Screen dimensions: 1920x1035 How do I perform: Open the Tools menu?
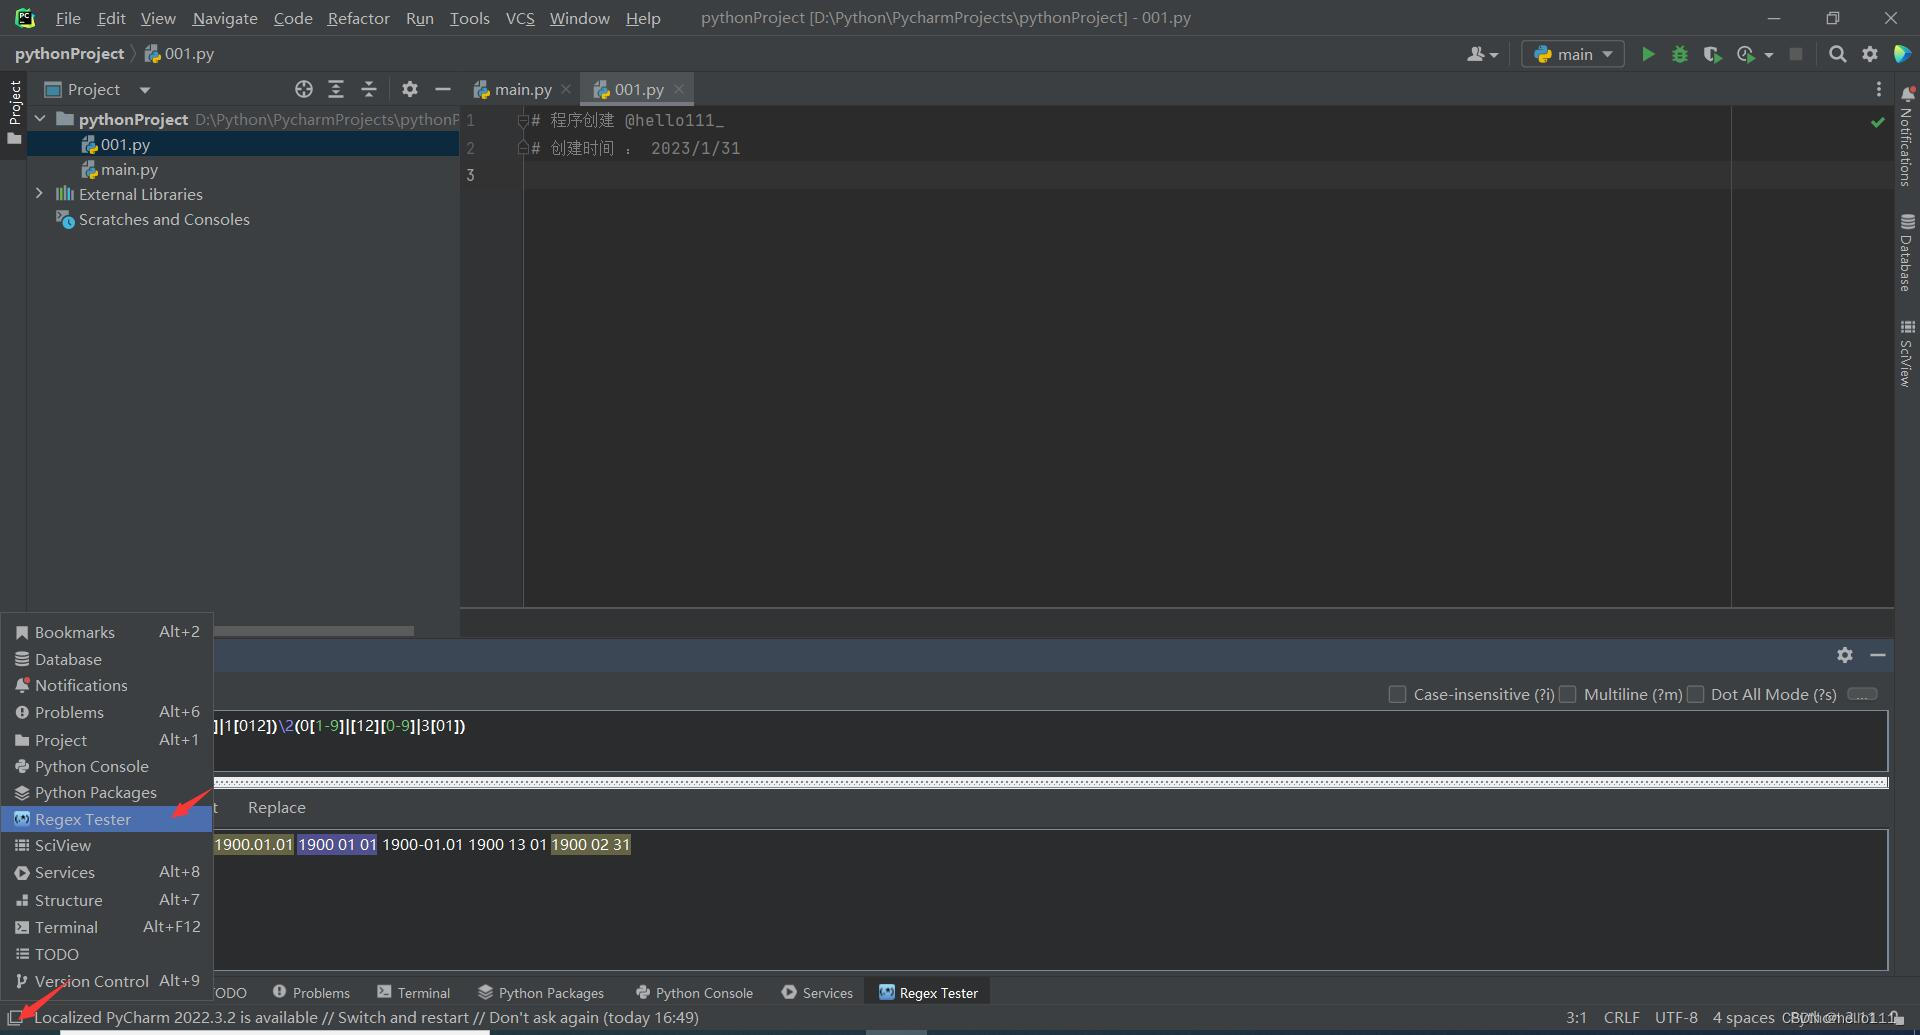[469, 18]
